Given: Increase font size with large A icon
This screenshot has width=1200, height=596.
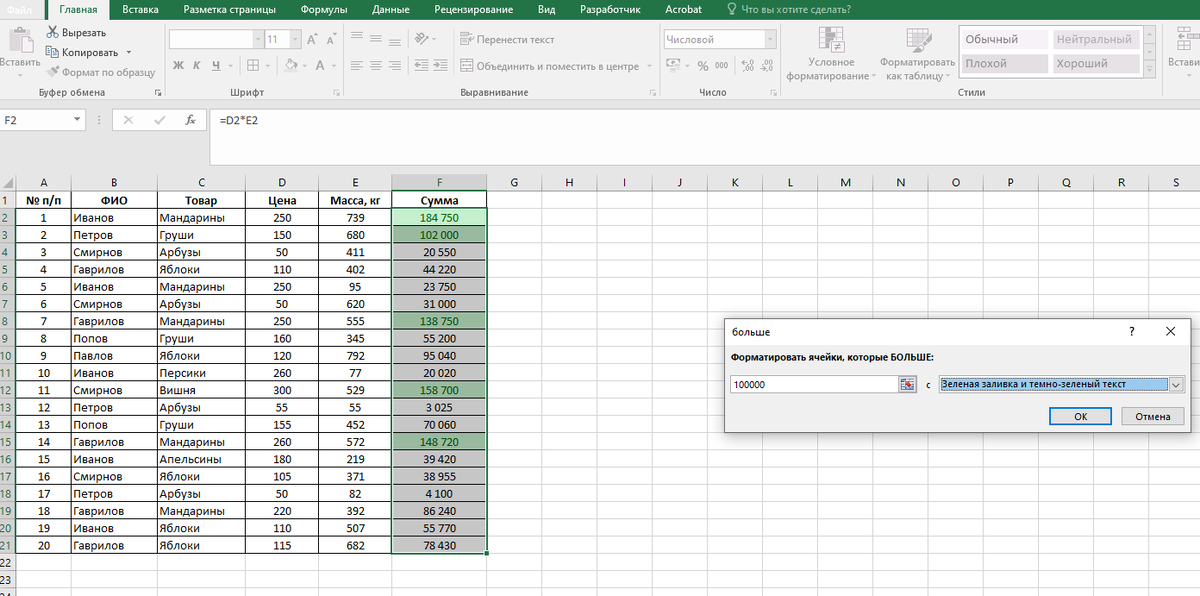Looking at the screenshot, I should (312, 39).
